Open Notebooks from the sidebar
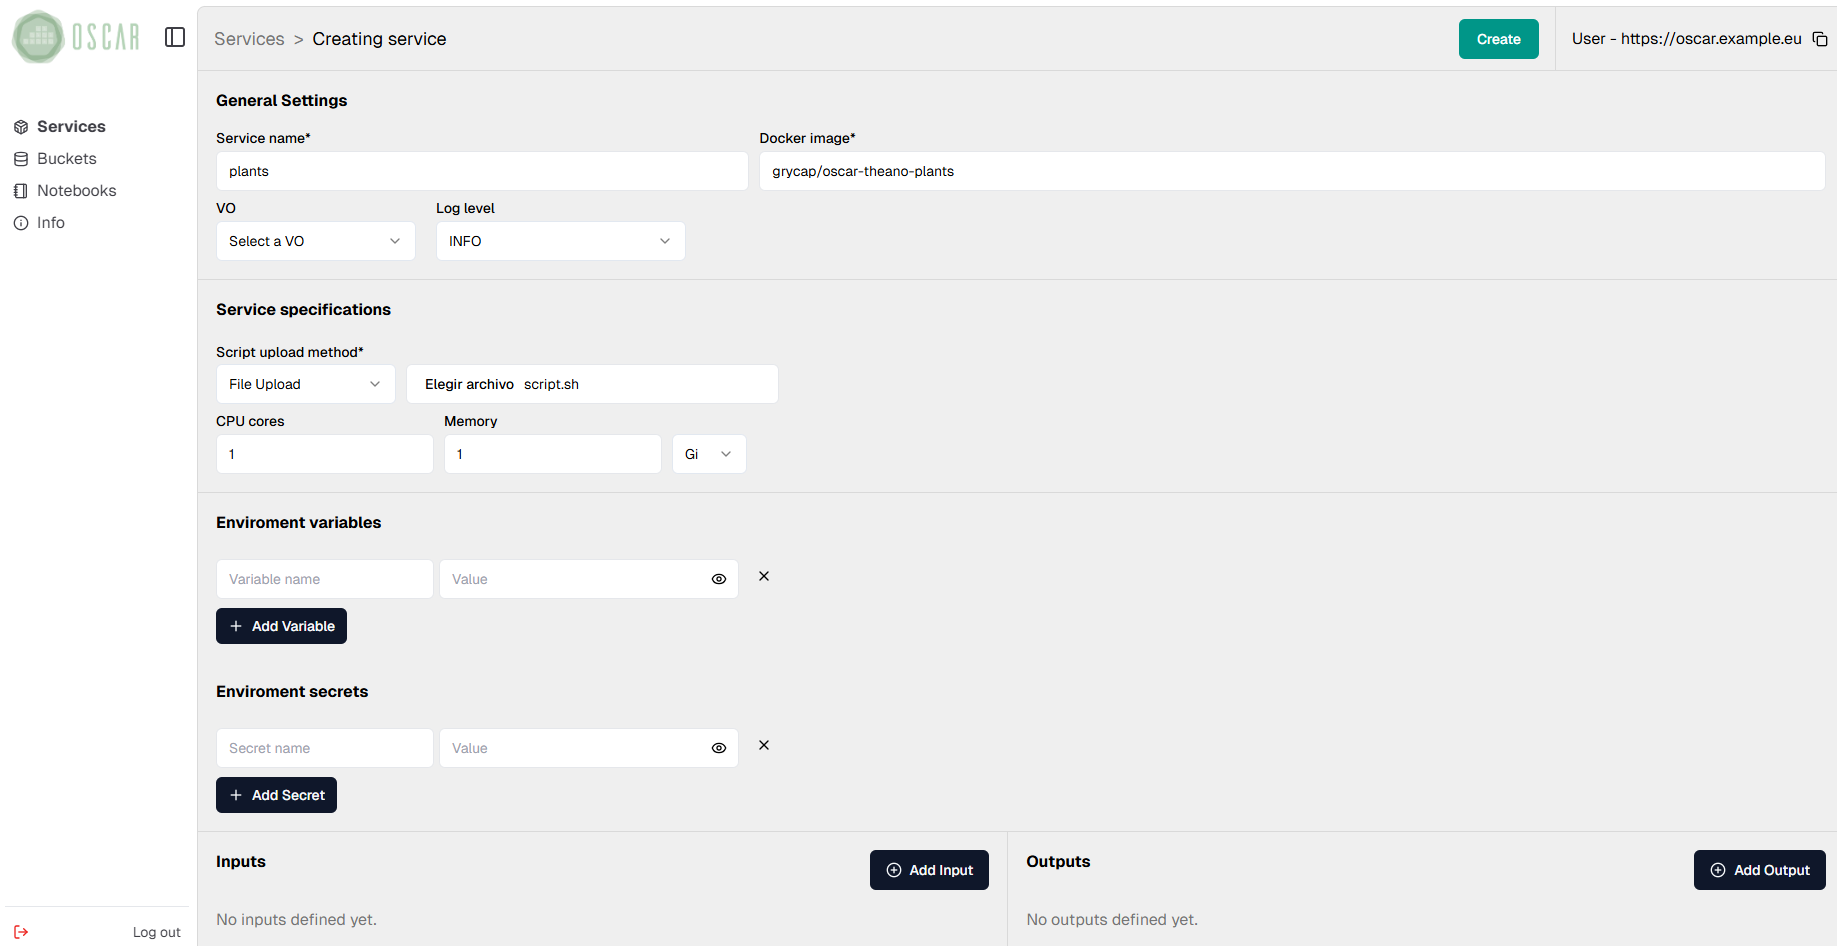The height and width of the screenshot is (946, 1837). coord(76,191)
